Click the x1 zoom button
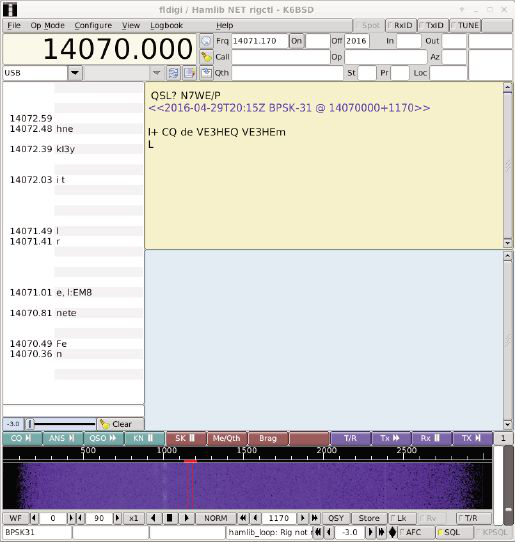Image resolution: width=515 pixels, height=542 pixels. click(x=133, y=518)
